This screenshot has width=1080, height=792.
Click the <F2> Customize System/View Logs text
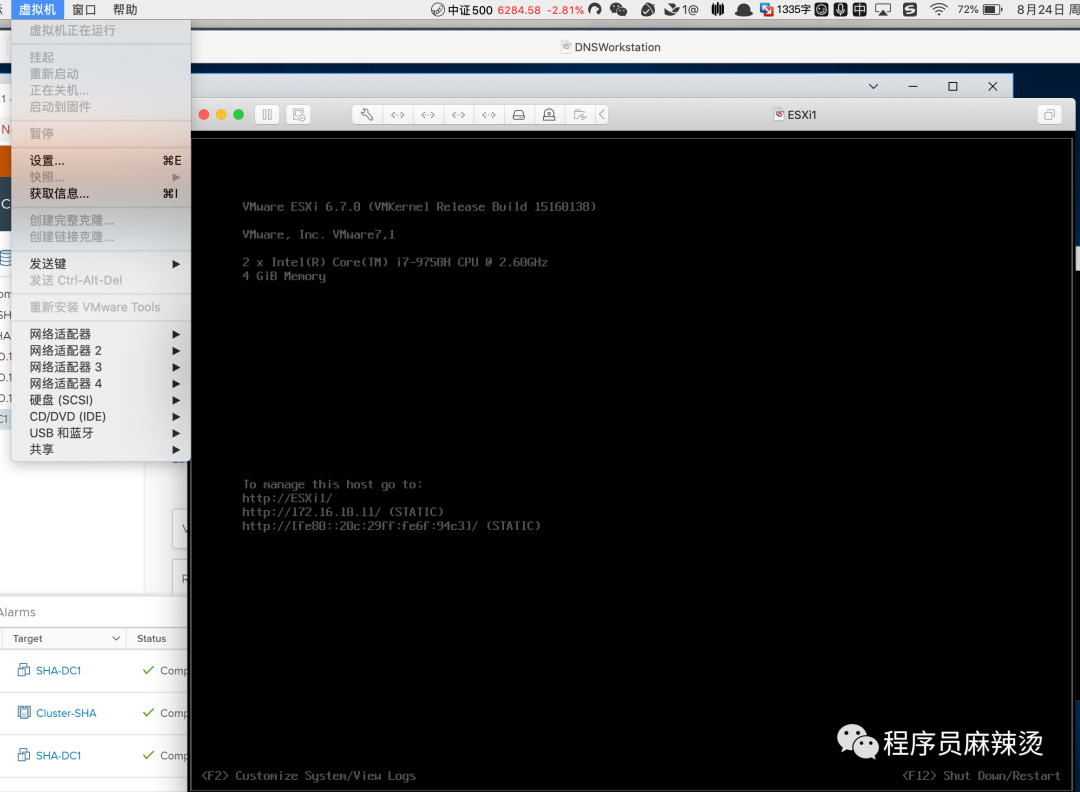[x=309, y=775]
